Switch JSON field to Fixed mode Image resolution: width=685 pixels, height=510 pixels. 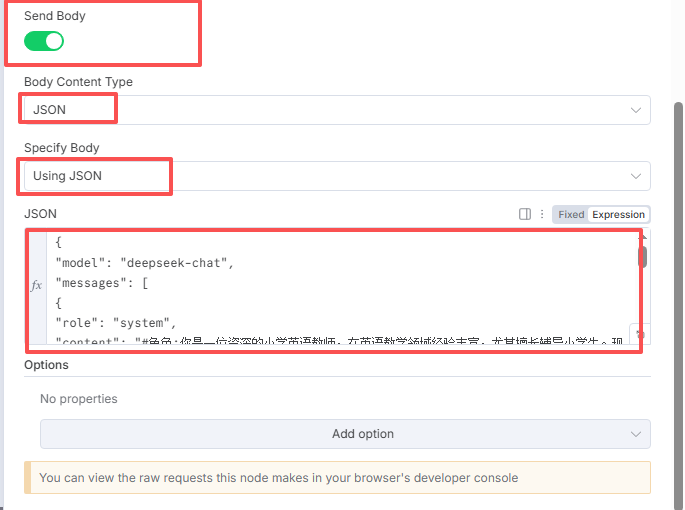571,215
